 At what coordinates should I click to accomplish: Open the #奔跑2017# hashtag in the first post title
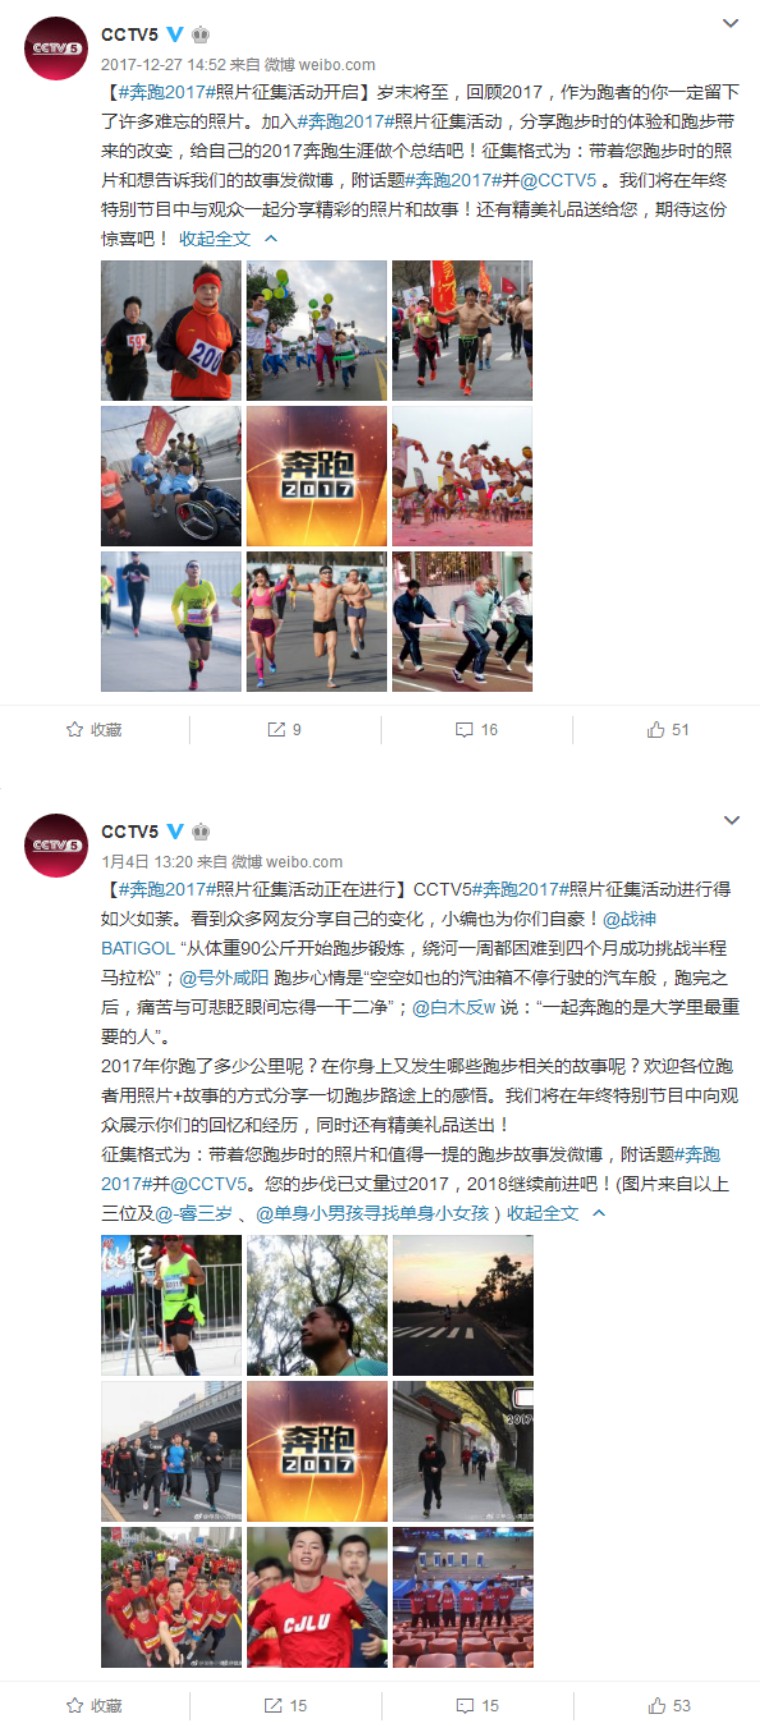coord(161,92)
